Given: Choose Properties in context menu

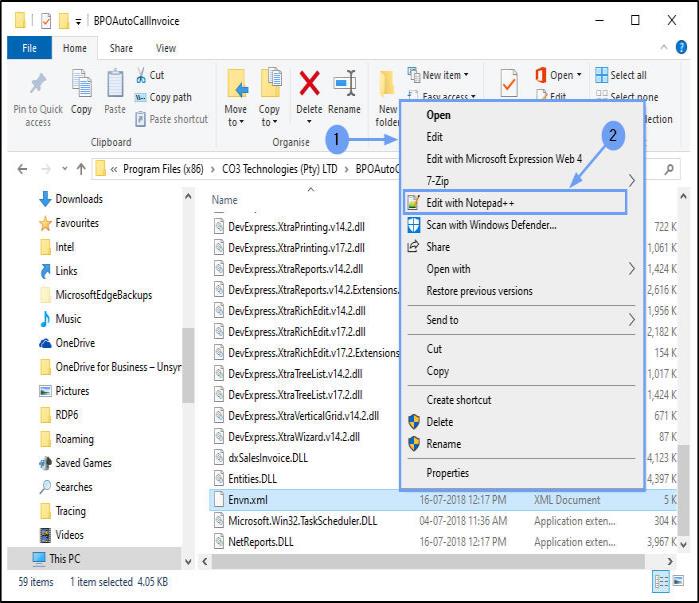Looking at the screenshot, I should [447, 473].
